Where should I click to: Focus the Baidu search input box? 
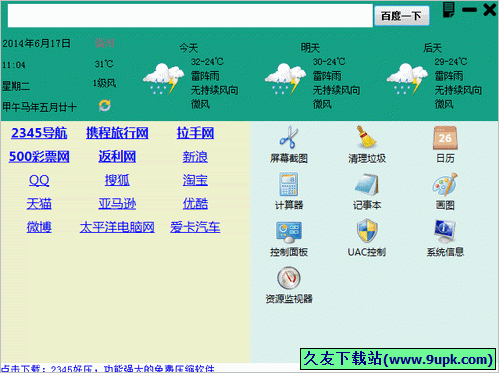(190, 16)
